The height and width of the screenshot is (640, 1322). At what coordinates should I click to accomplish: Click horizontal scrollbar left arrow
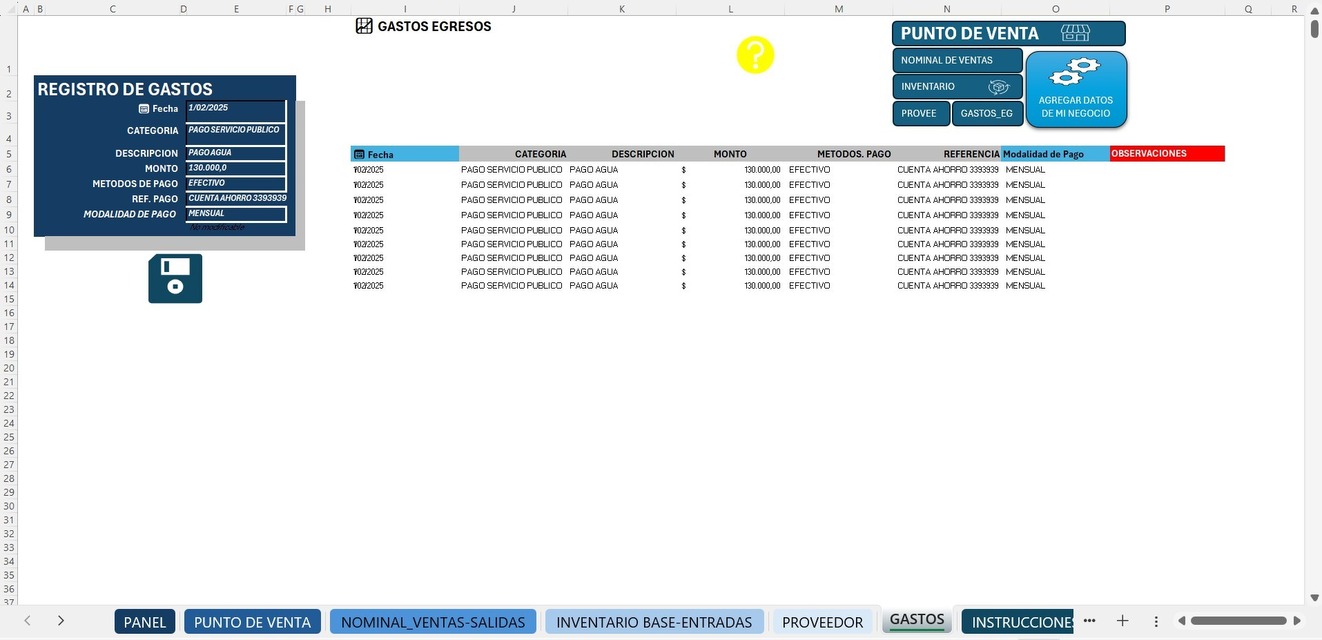coord(1181,621)
